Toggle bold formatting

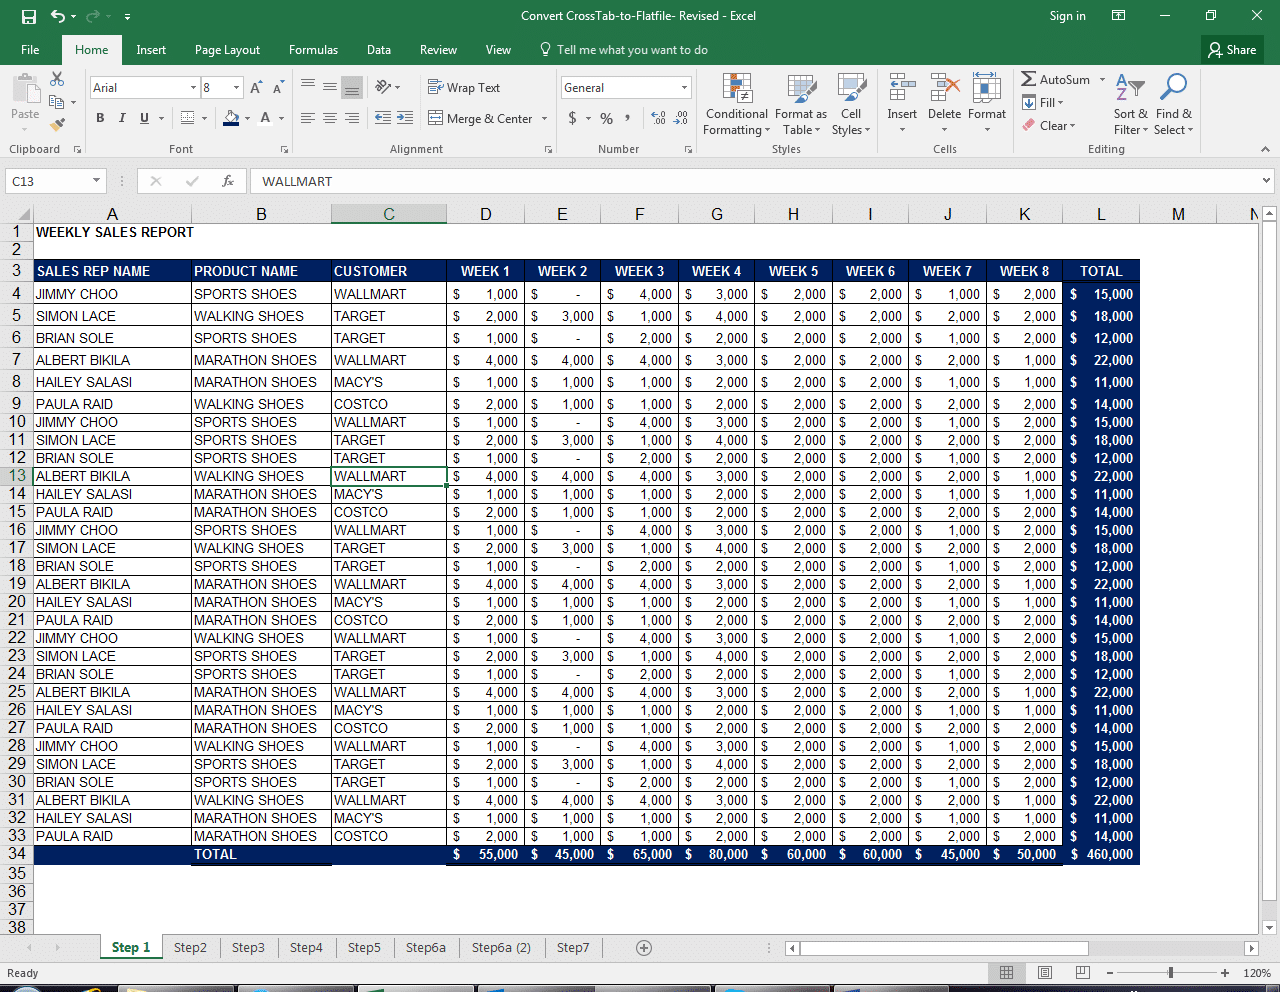100,118
